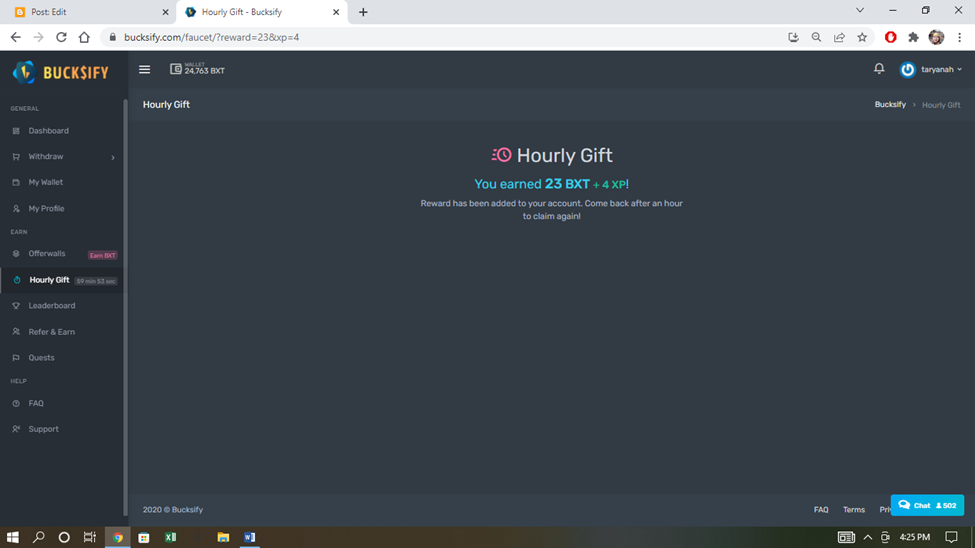
Task: Share this page icon
Action: coord(839,37)
